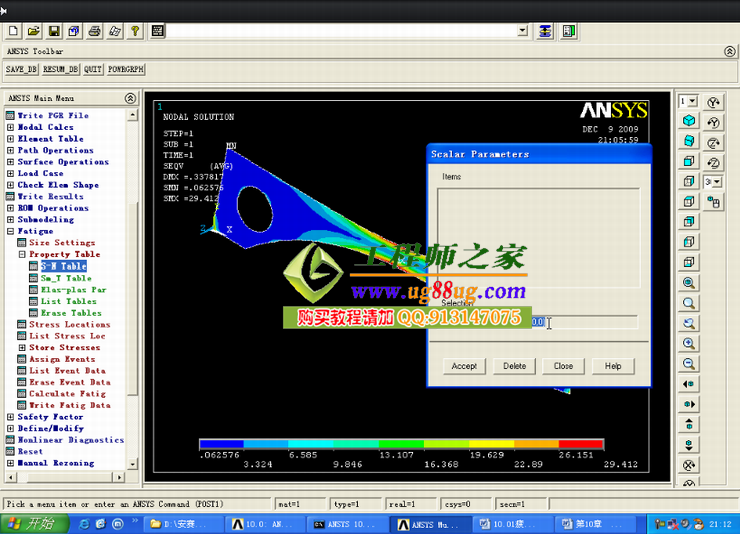Click the rotate about +Y icon

713,102
